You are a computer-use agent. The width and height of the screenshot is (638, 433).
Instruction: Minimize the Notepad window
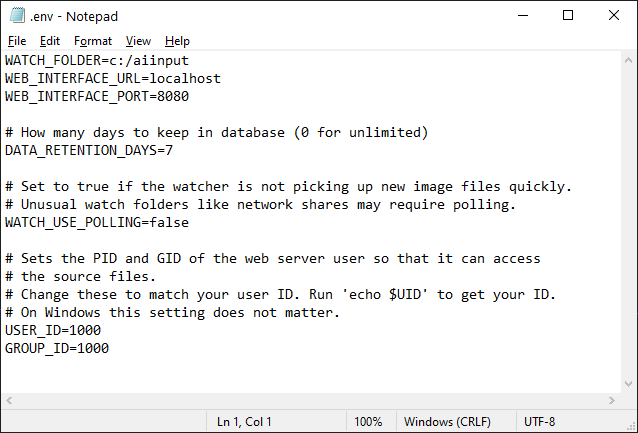coord(523,15)
